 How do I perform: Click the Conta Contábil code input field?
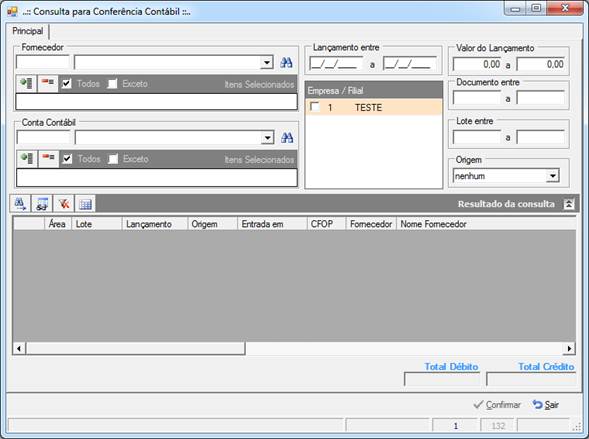[x=44, y=138]
